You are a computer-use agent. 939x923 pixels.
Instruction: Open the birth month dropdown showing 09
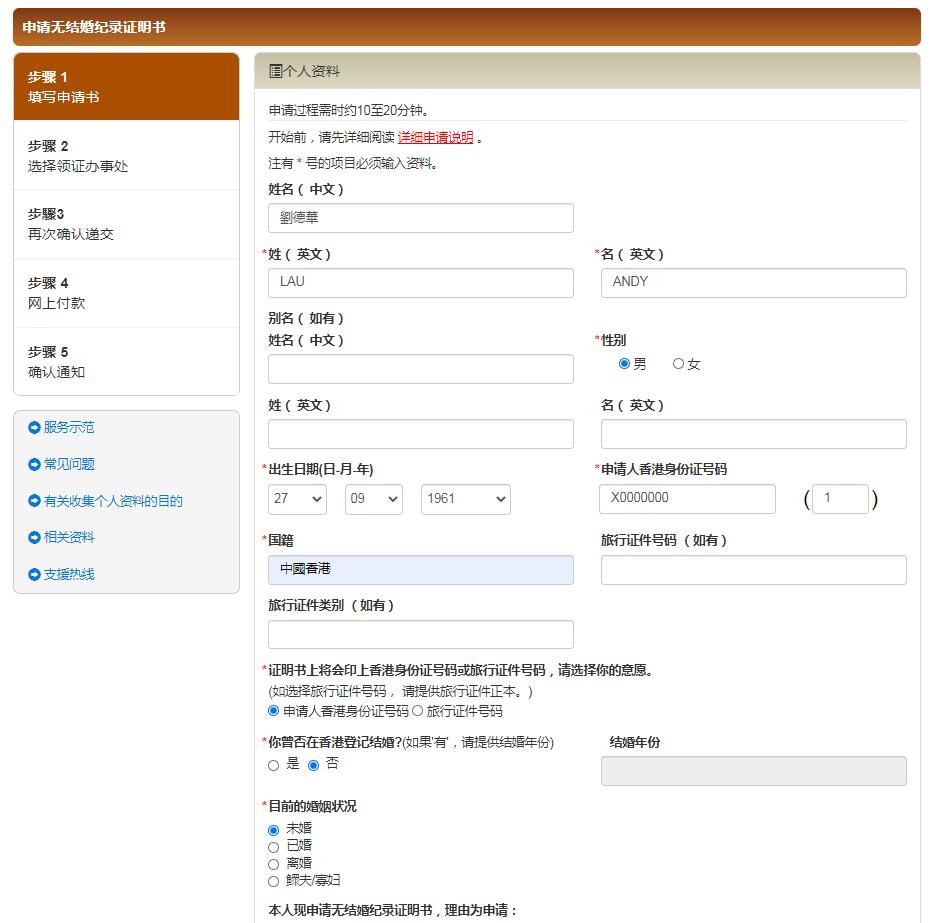pos(373,499)
